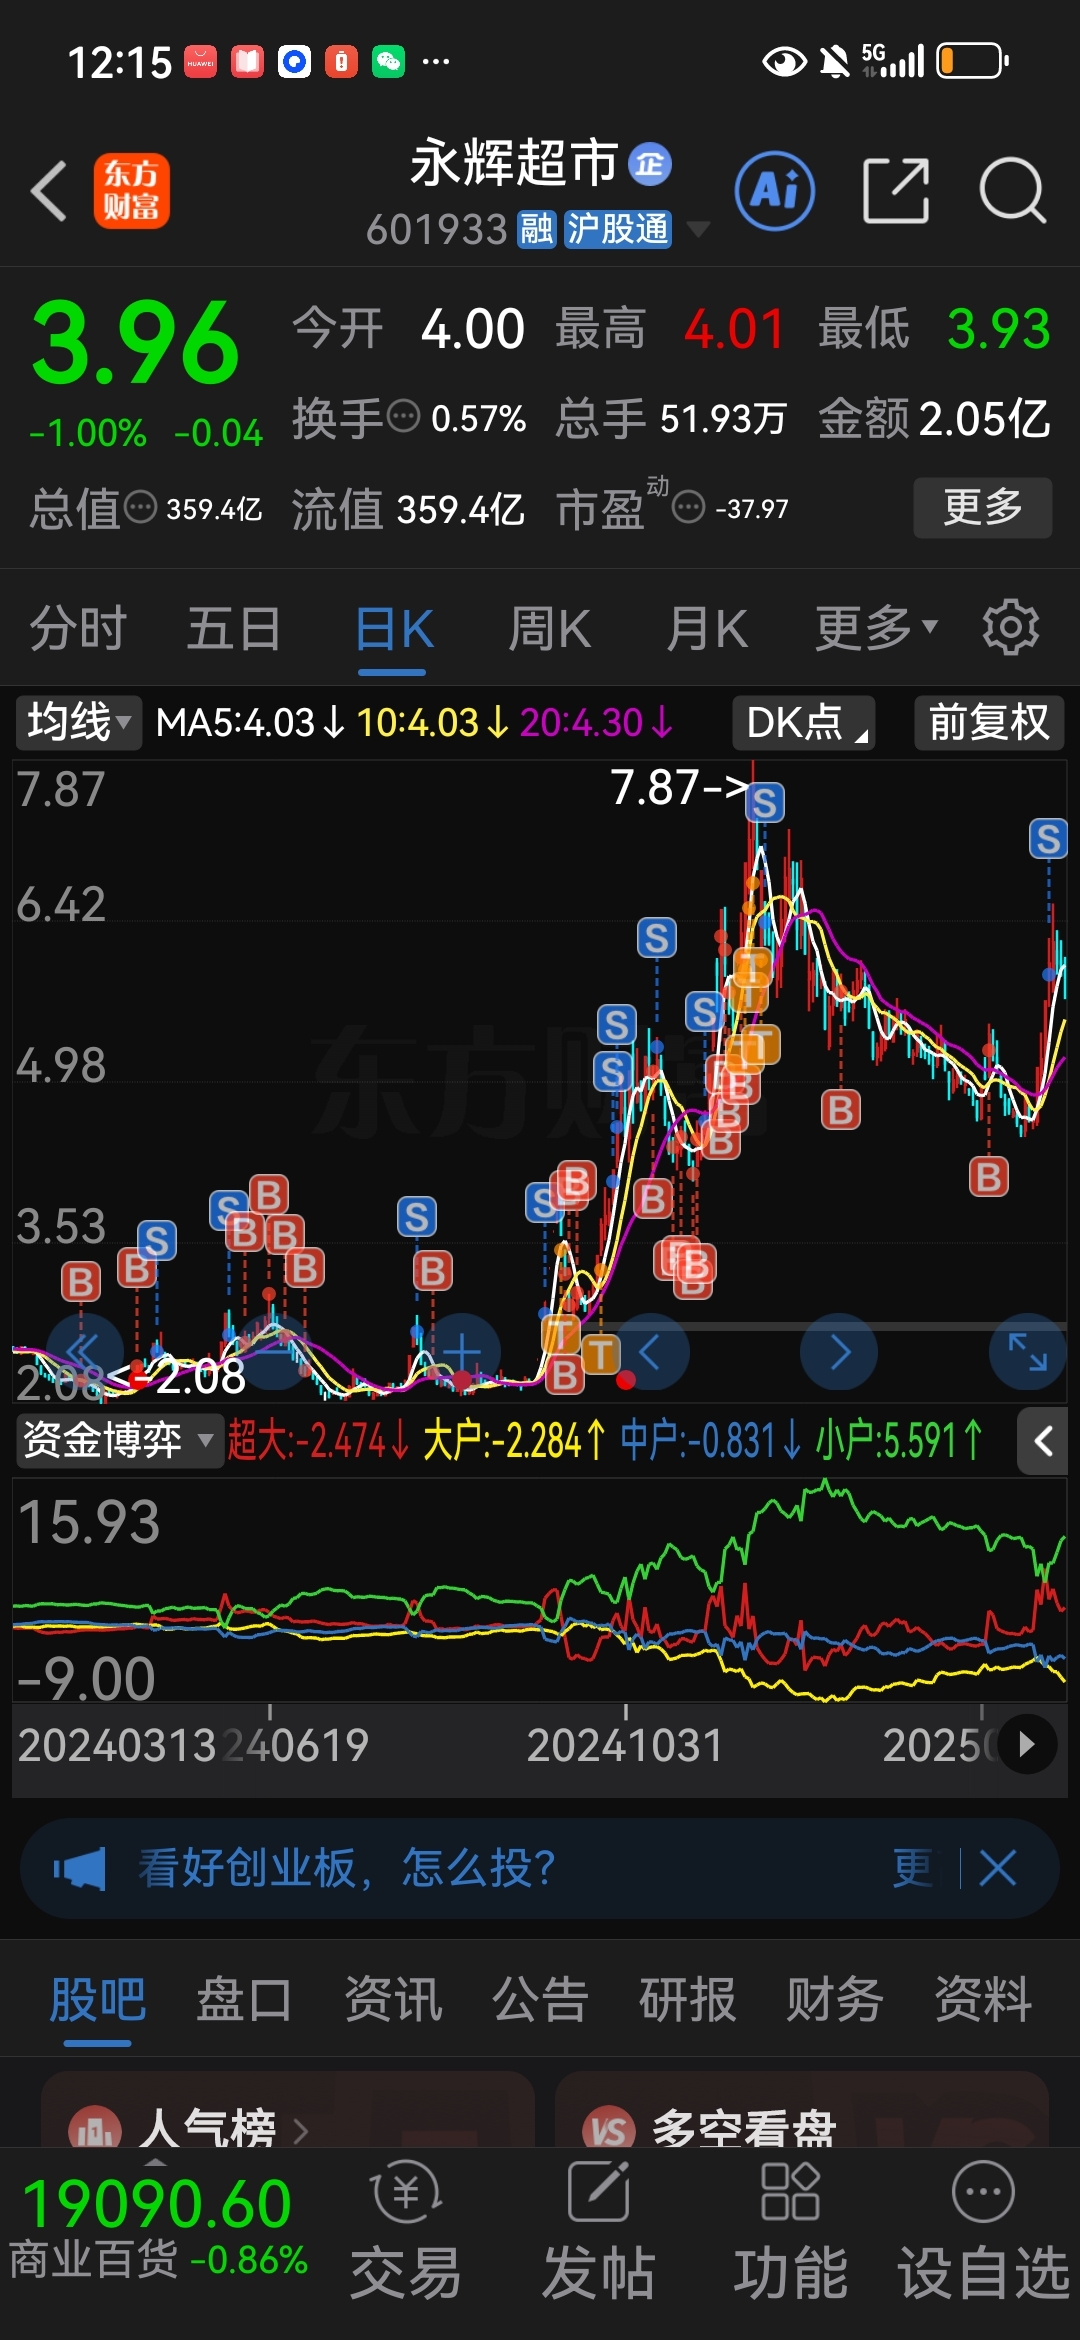Tap play arrow on date axis
Viewport: 1080px width, 2340px height.
[1027, 1745]
